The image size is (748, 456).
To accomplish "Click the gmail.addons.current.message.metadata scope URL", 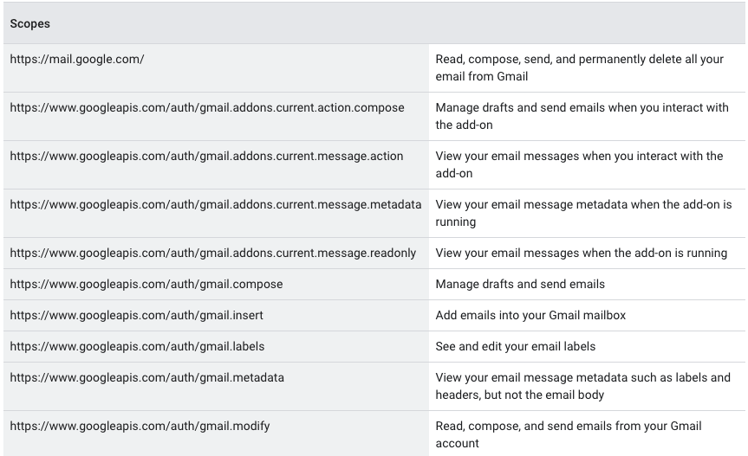I will 216,205.
